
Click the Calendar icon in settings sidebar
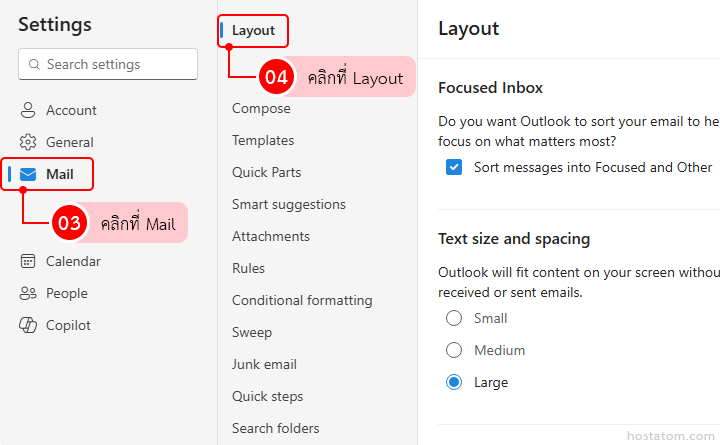(28, 261)
